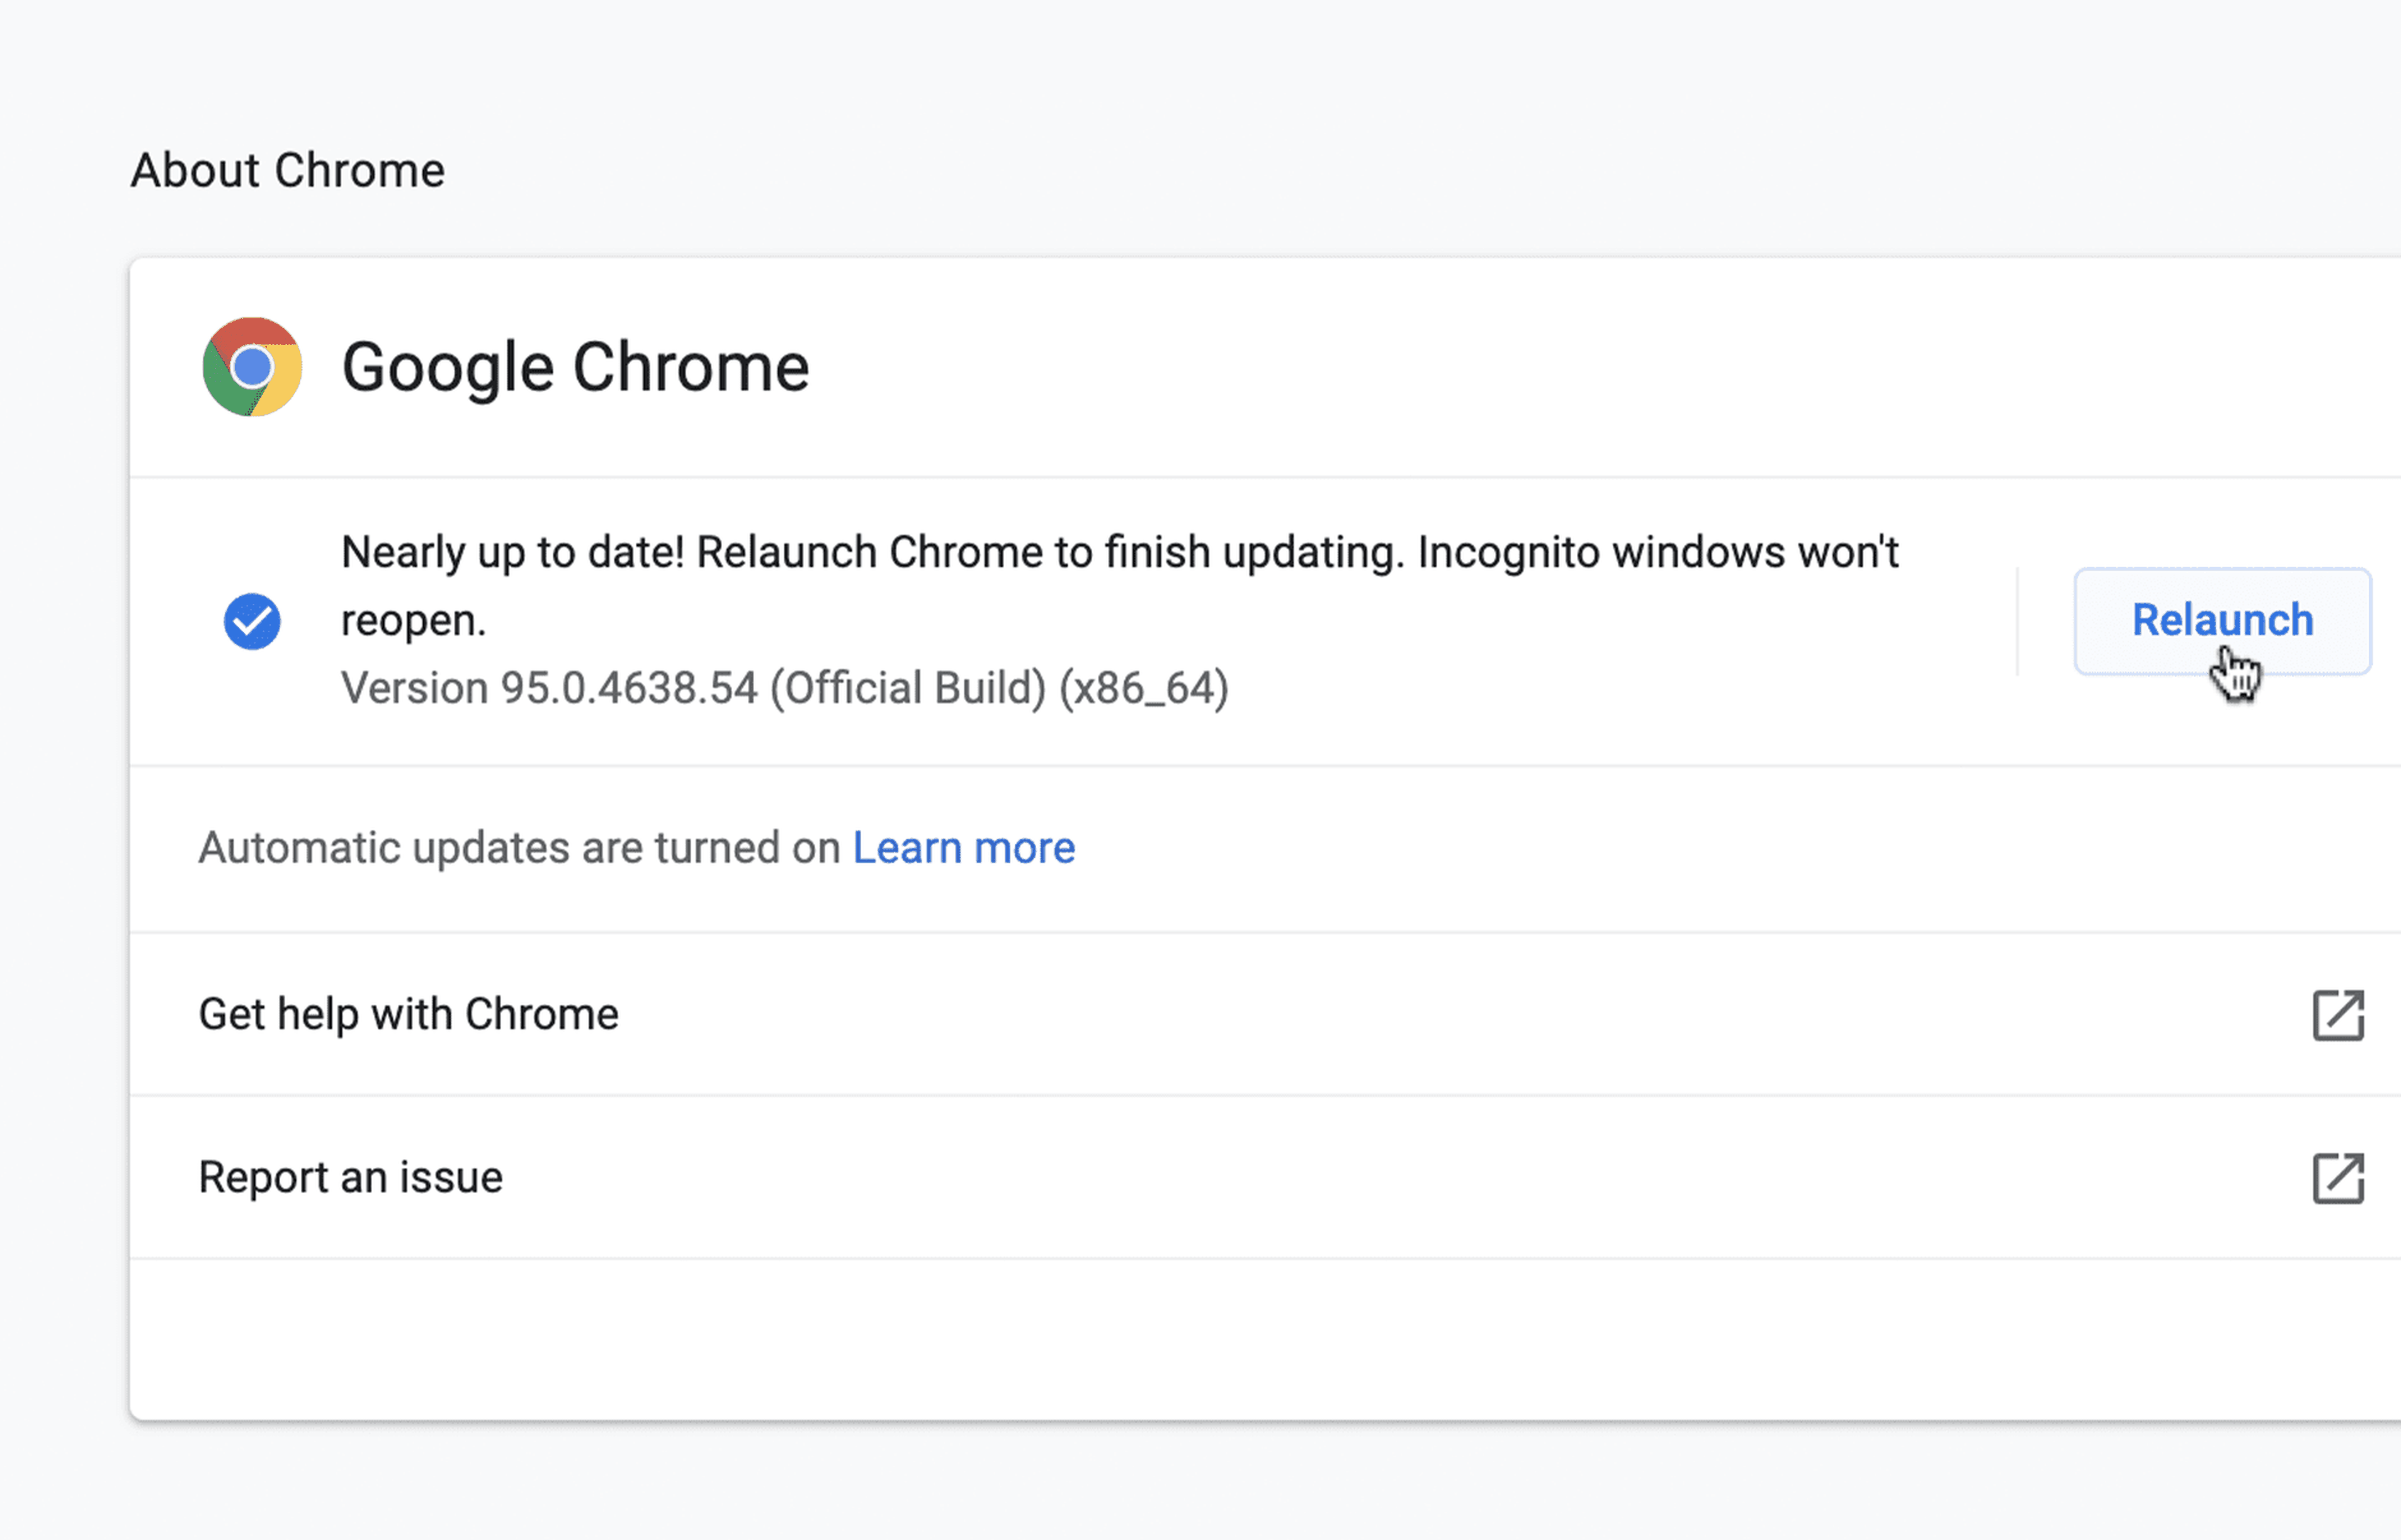Click the About Chrome page heading
The image size is (2401, 1540).
click(287, 170)
